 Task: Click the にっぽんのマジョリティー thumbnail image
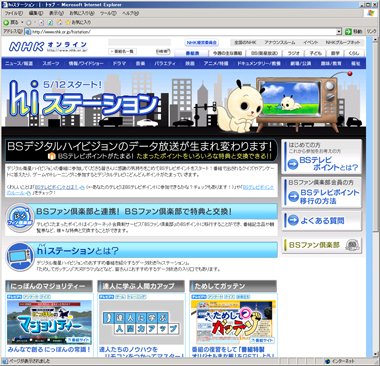coord(49,322)
